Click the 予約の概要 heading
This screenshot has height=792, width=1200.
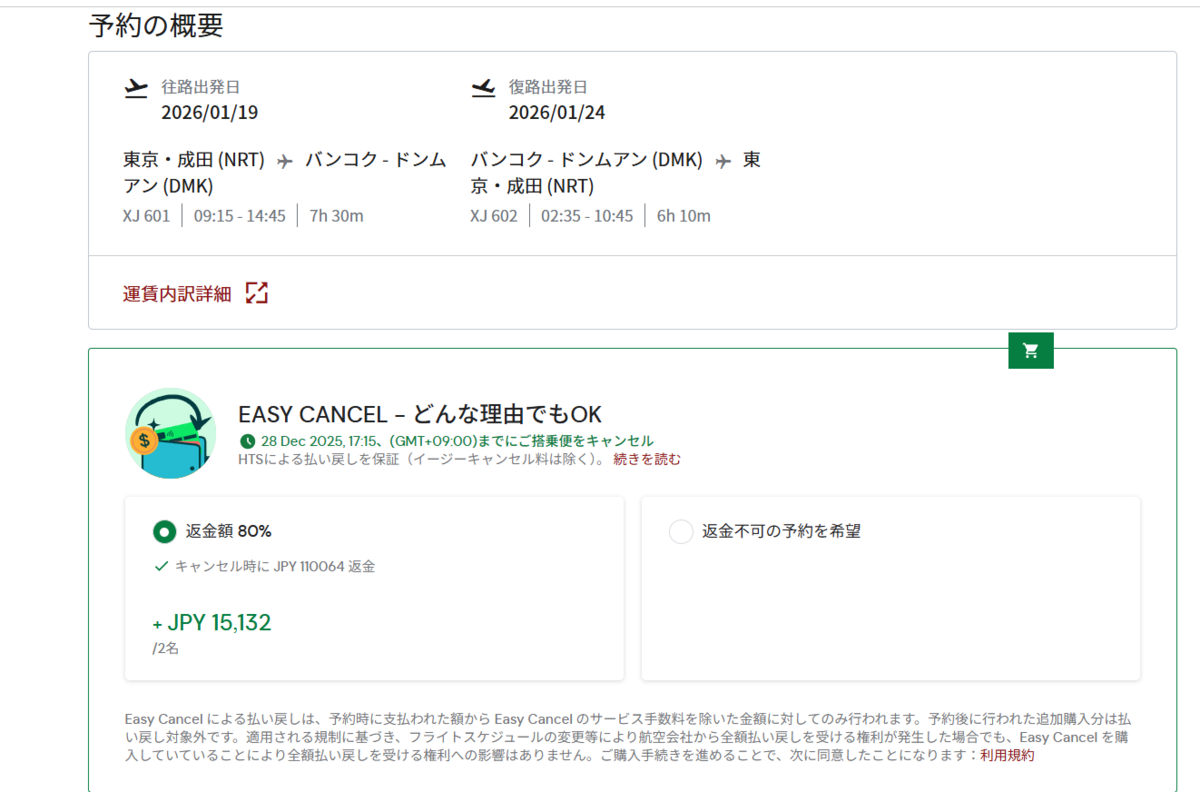(156, 26)
